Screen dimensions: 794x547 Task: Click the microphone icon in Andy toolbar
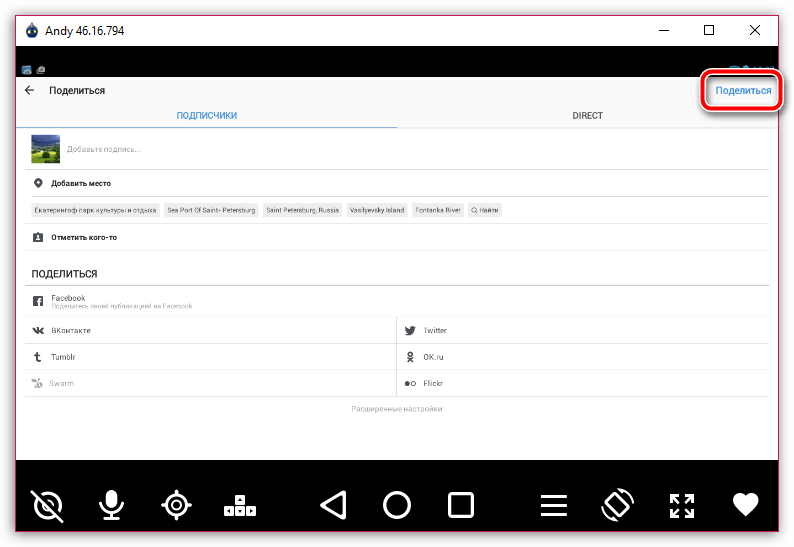(111, 505)
